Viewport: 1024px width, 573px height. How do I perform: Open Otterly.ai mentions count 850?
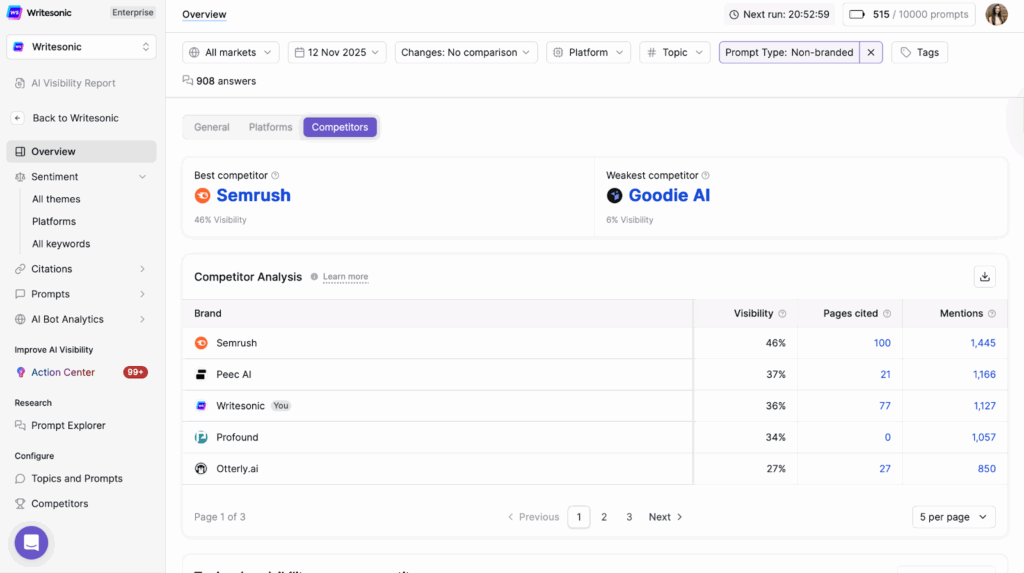pyautogui.click(x=987, y=468)
